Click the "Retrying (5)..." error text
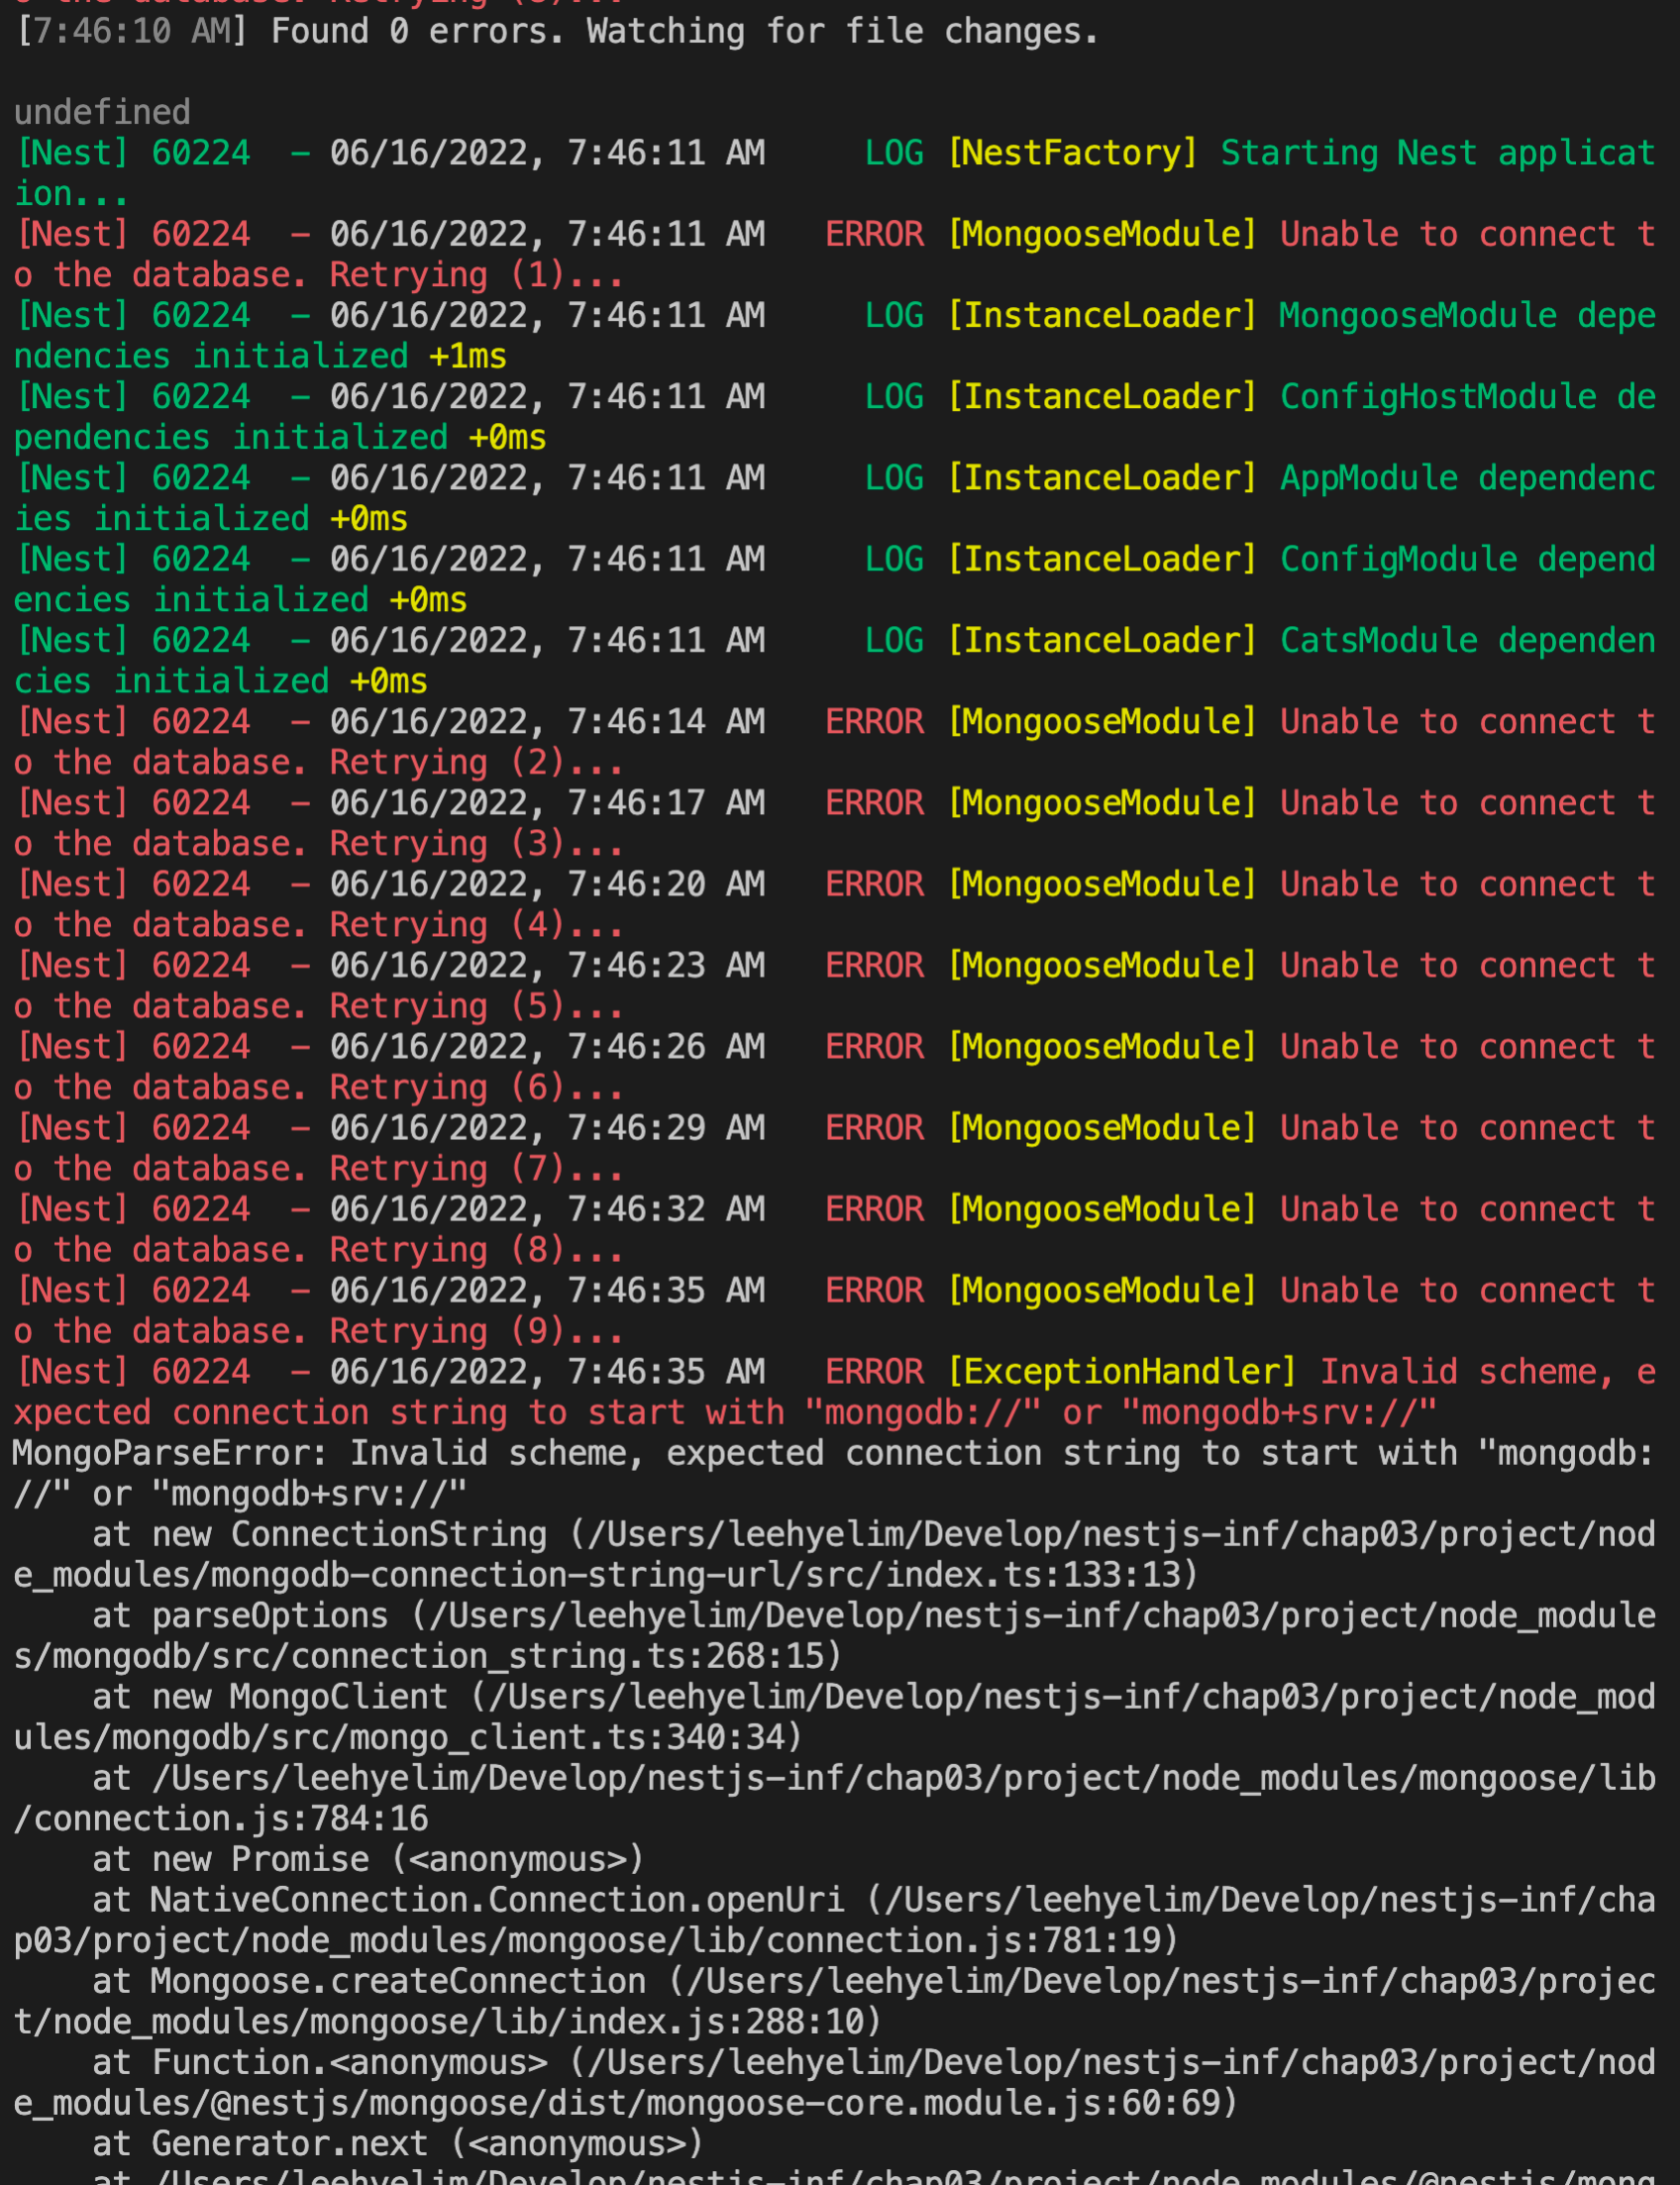Viewport: 1680px width, 2185px height. coord(476,1006)
